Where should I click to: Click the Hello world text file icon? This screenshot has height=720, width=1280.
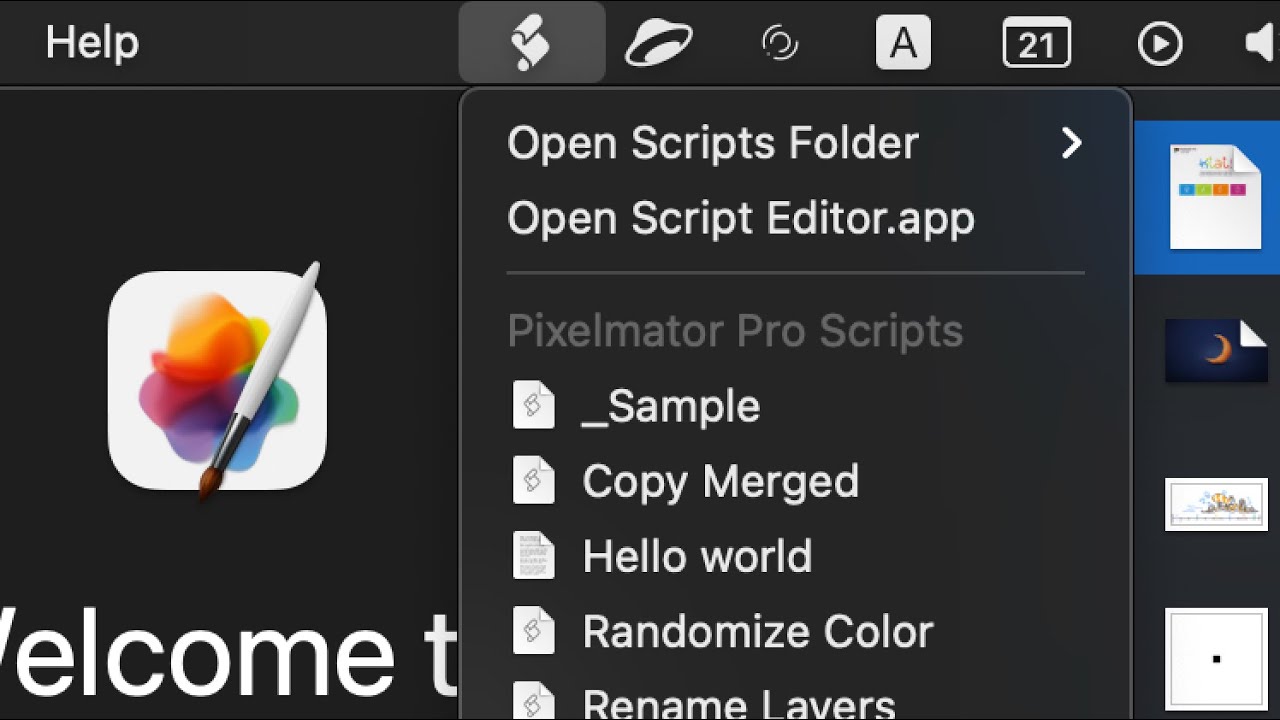tap(533, 556)
